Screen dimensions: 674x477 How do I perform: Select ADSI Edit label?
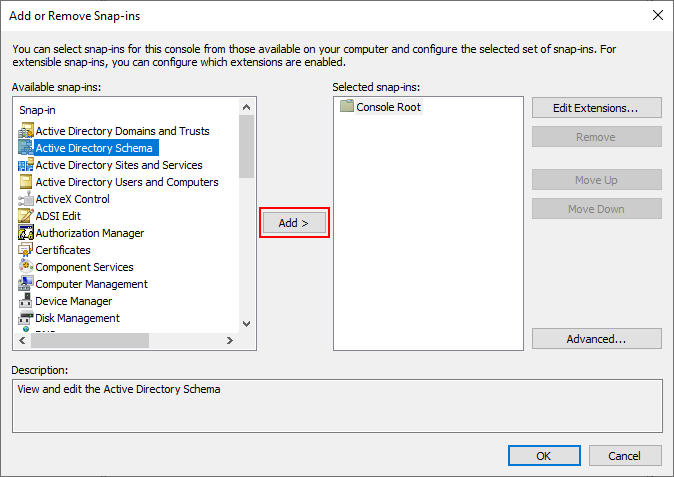coord(58,216)
